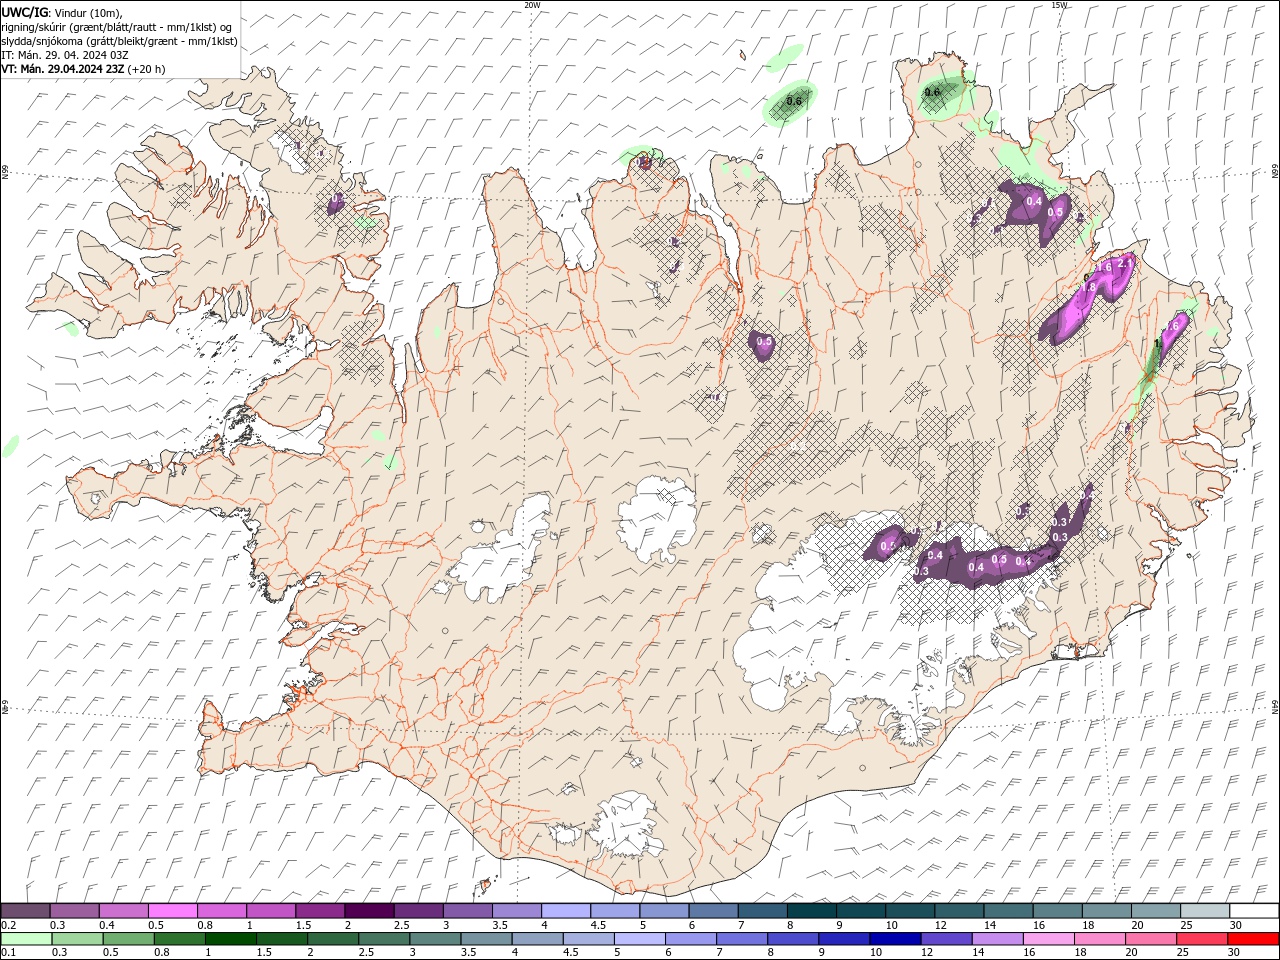Click the 'rigning/skúrir' legend description line
This screenshot has width=1280, height=960.
tap(117, 27)
